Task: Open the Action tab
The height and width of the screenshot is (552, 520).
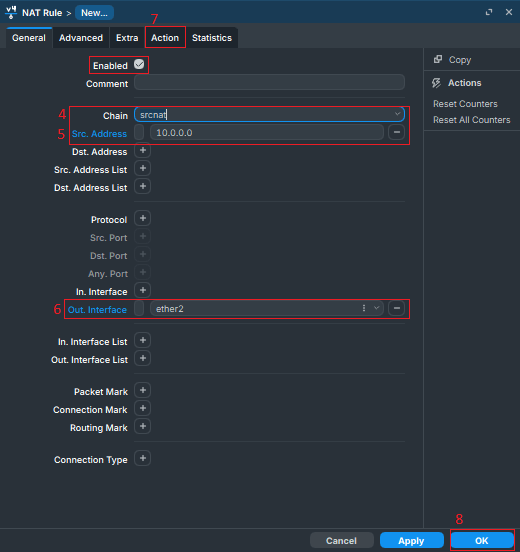Action: click(x=165, y=38)
